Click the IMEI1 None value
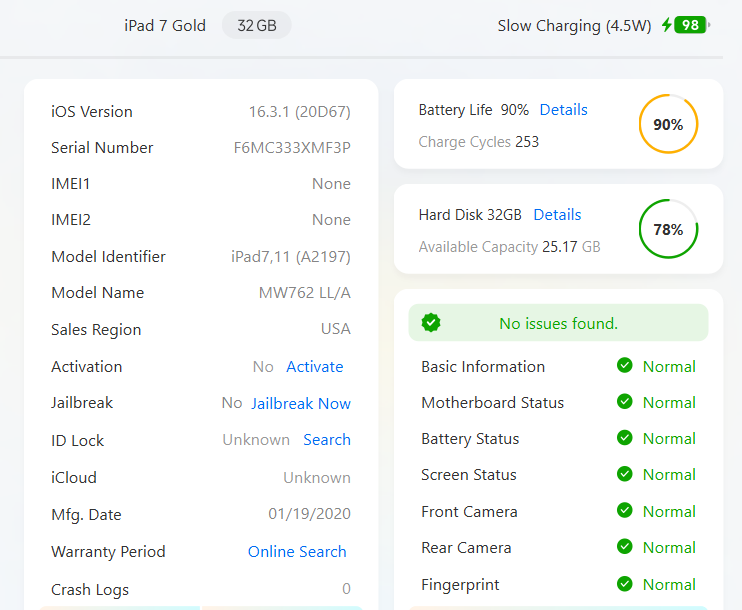 click(x=331, y=184)
